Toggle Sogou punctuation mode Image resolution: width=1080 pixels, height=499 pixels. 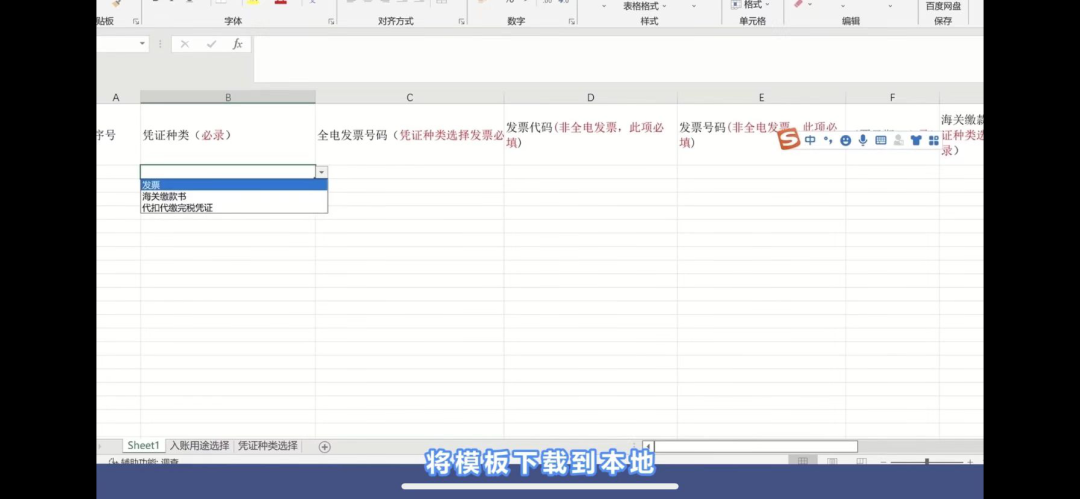[828, 141]
